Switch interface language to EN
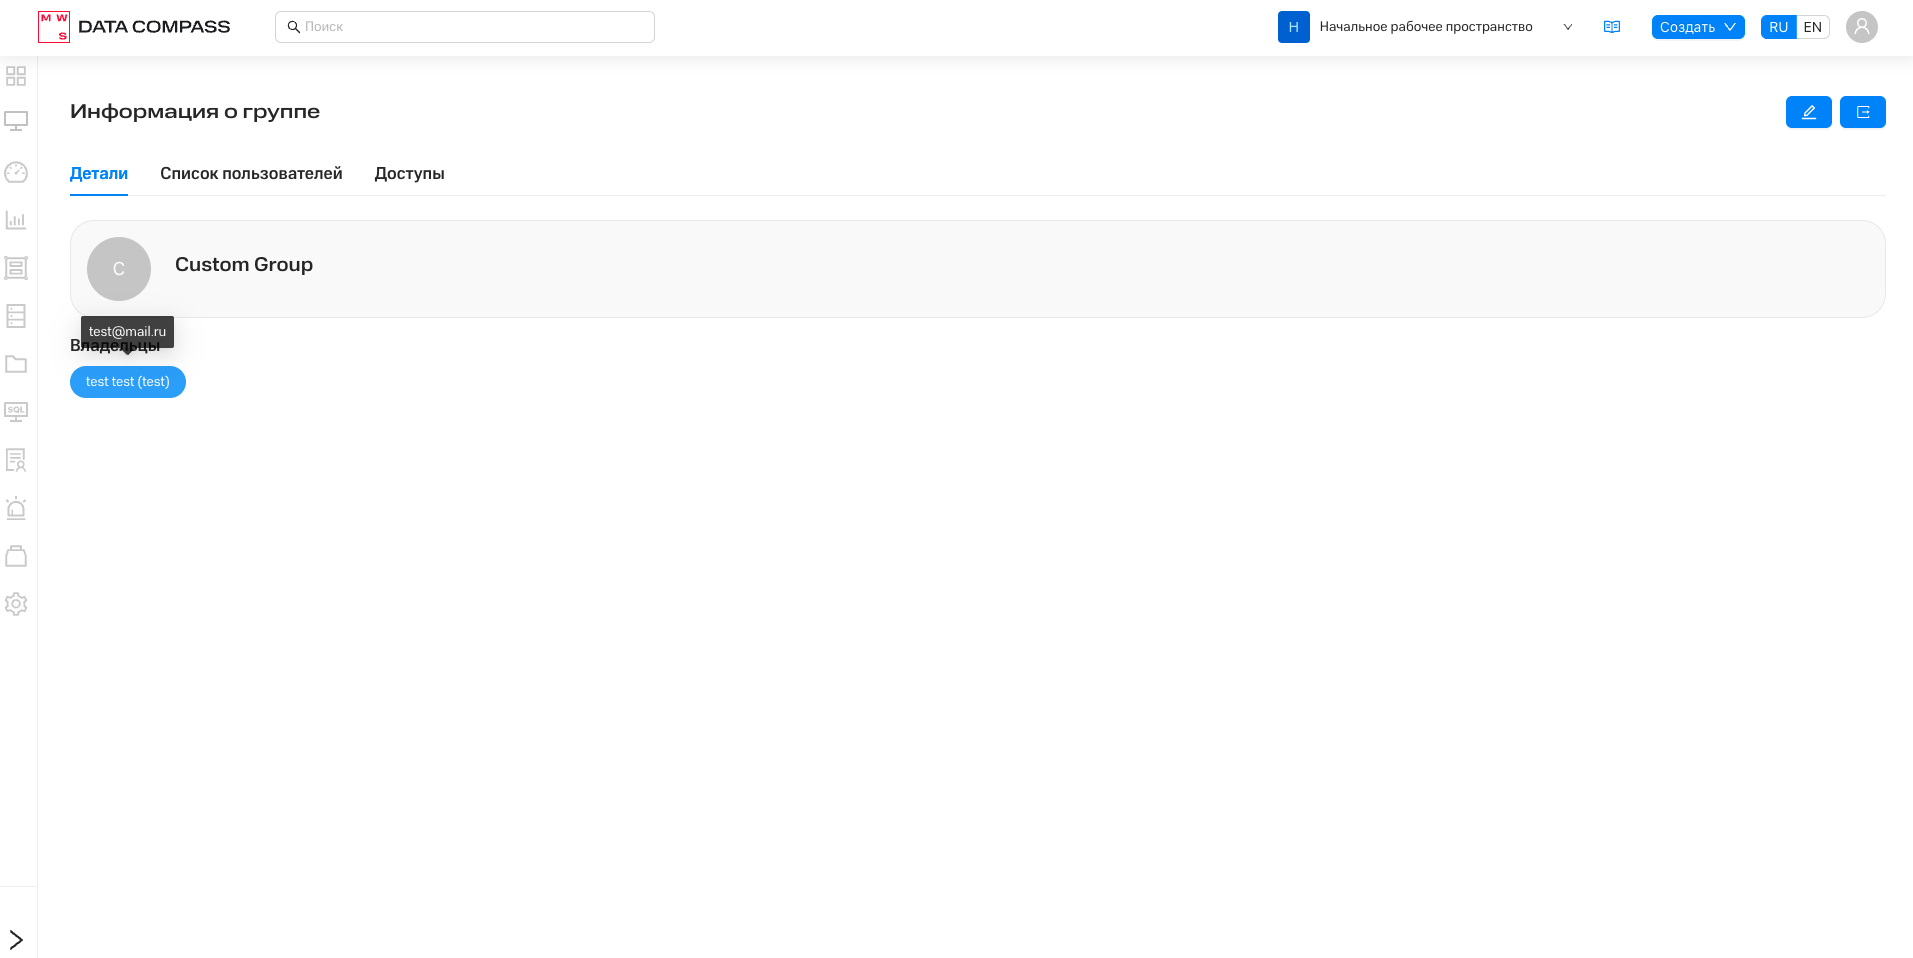Image resolution: width=1913 pixels, height=958 pixels. click(x=1812, y=27)
